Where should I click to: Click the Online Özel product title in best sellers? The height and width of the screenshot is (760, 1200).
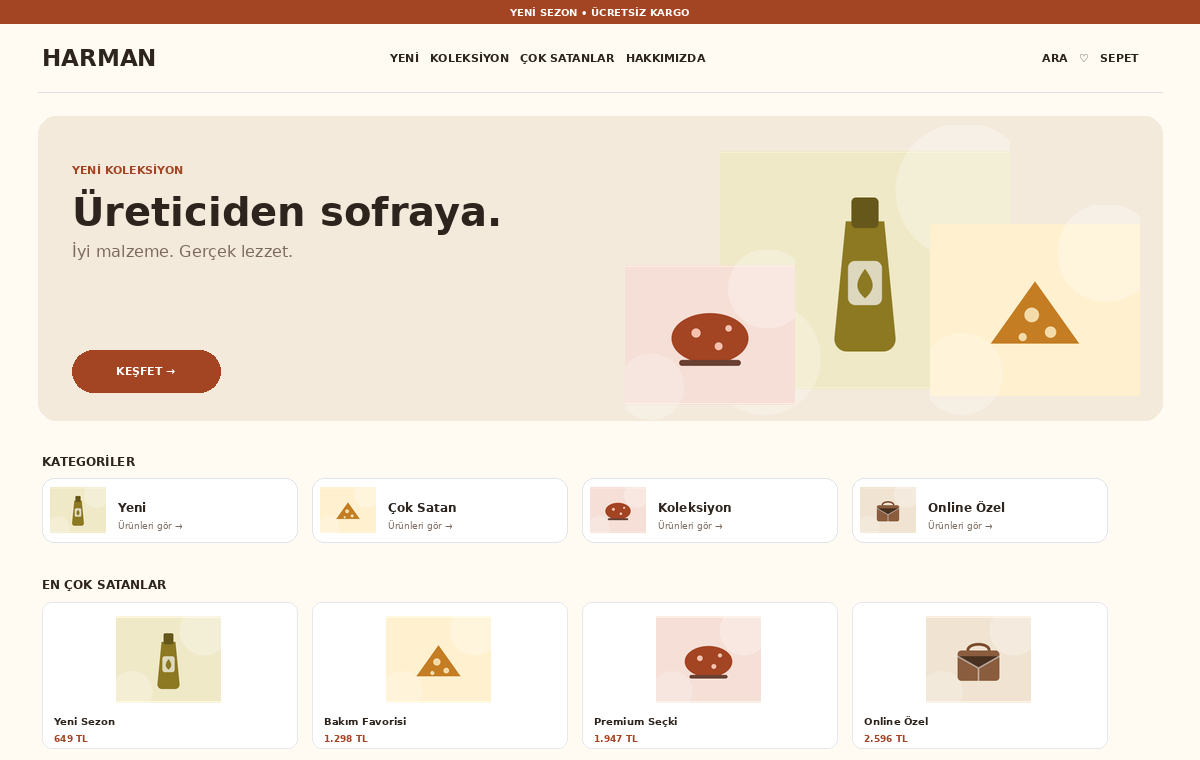[x=896, y=721]
